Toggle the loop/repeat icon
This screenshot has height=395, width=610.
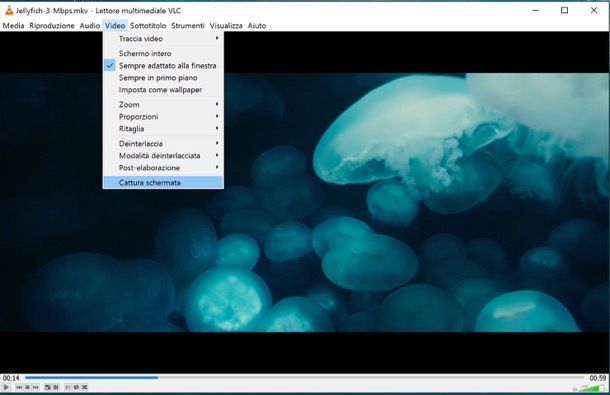point(76,387)
